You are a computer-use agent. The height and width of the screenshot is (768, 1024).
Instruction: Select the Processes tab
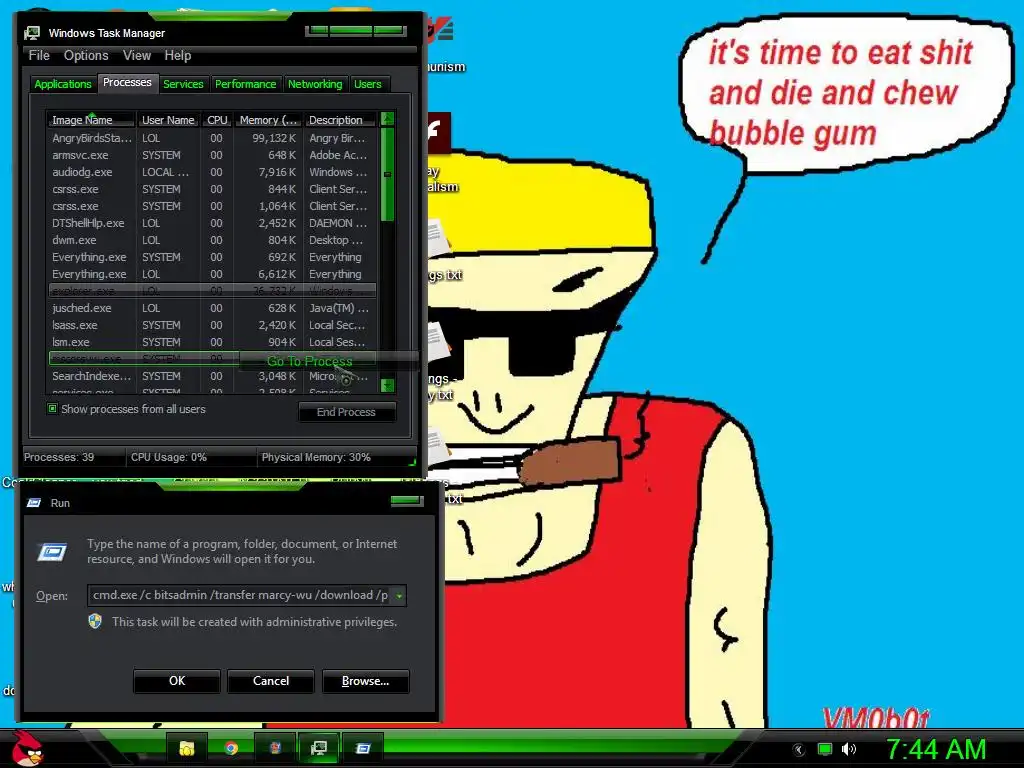tap(127, 83)
